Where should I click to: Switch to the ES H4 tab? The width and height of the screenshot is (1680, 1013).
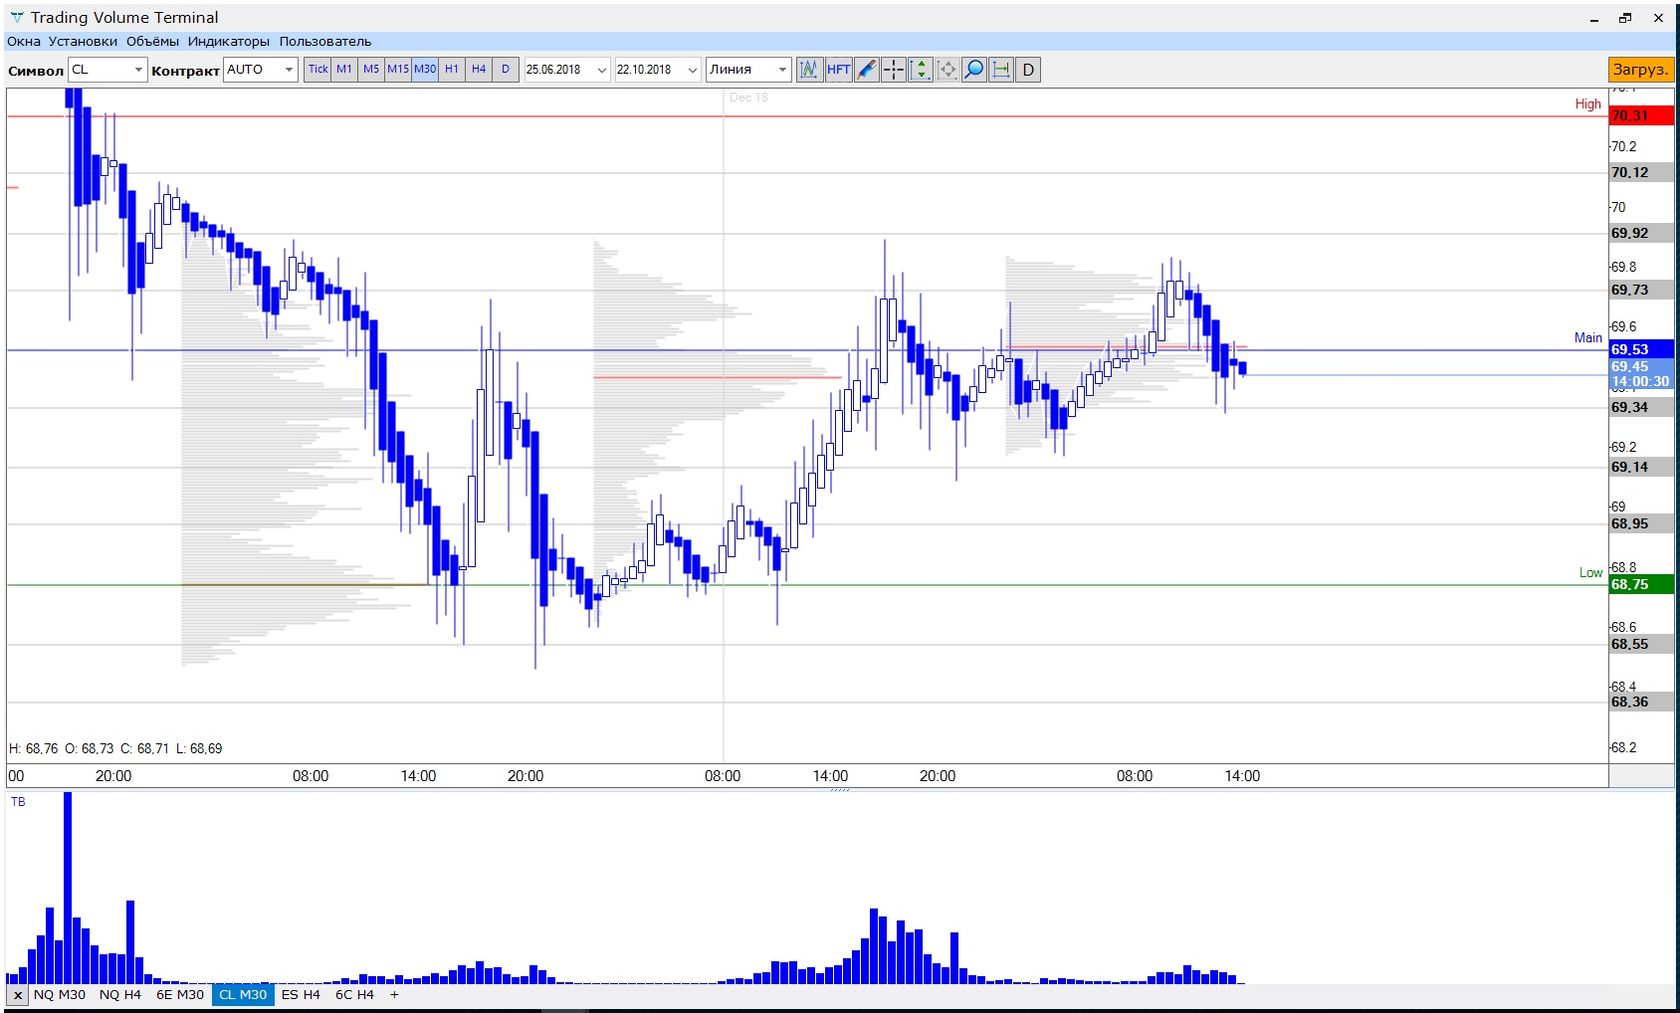(x=301, y=995)
